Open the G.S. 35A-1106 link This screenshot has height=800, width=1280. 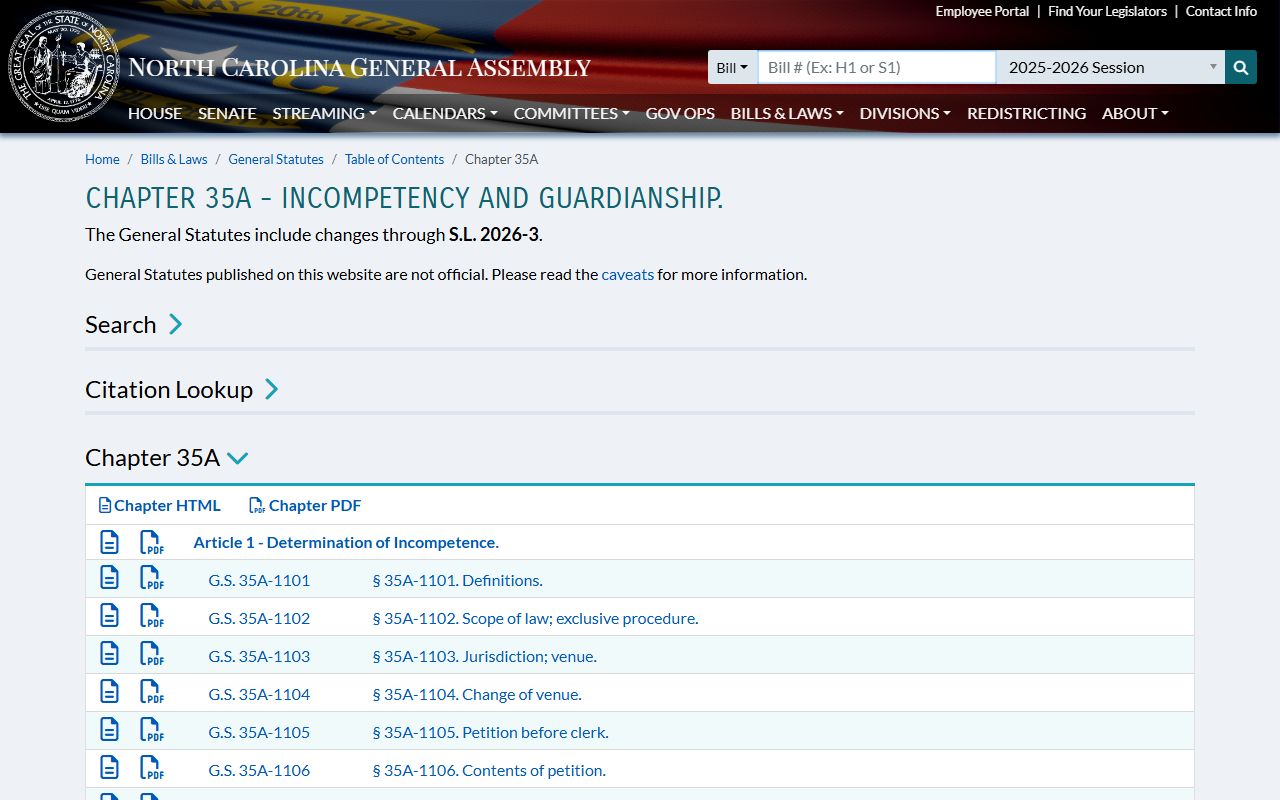point(259,770)
